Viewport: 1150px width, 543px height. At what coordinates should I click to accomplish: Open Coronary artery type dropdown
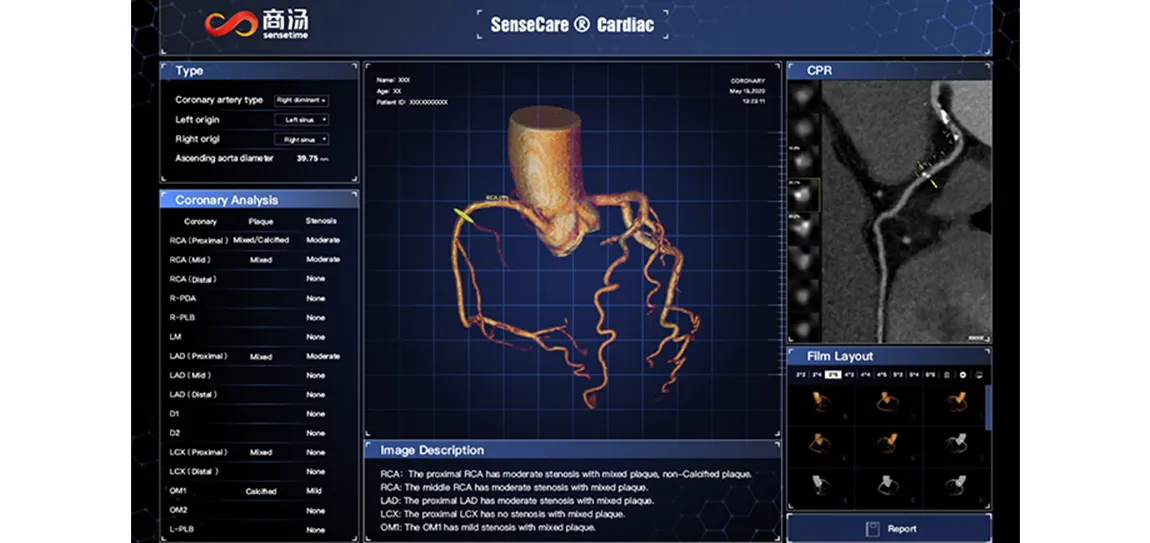click(x=301, y=101)
